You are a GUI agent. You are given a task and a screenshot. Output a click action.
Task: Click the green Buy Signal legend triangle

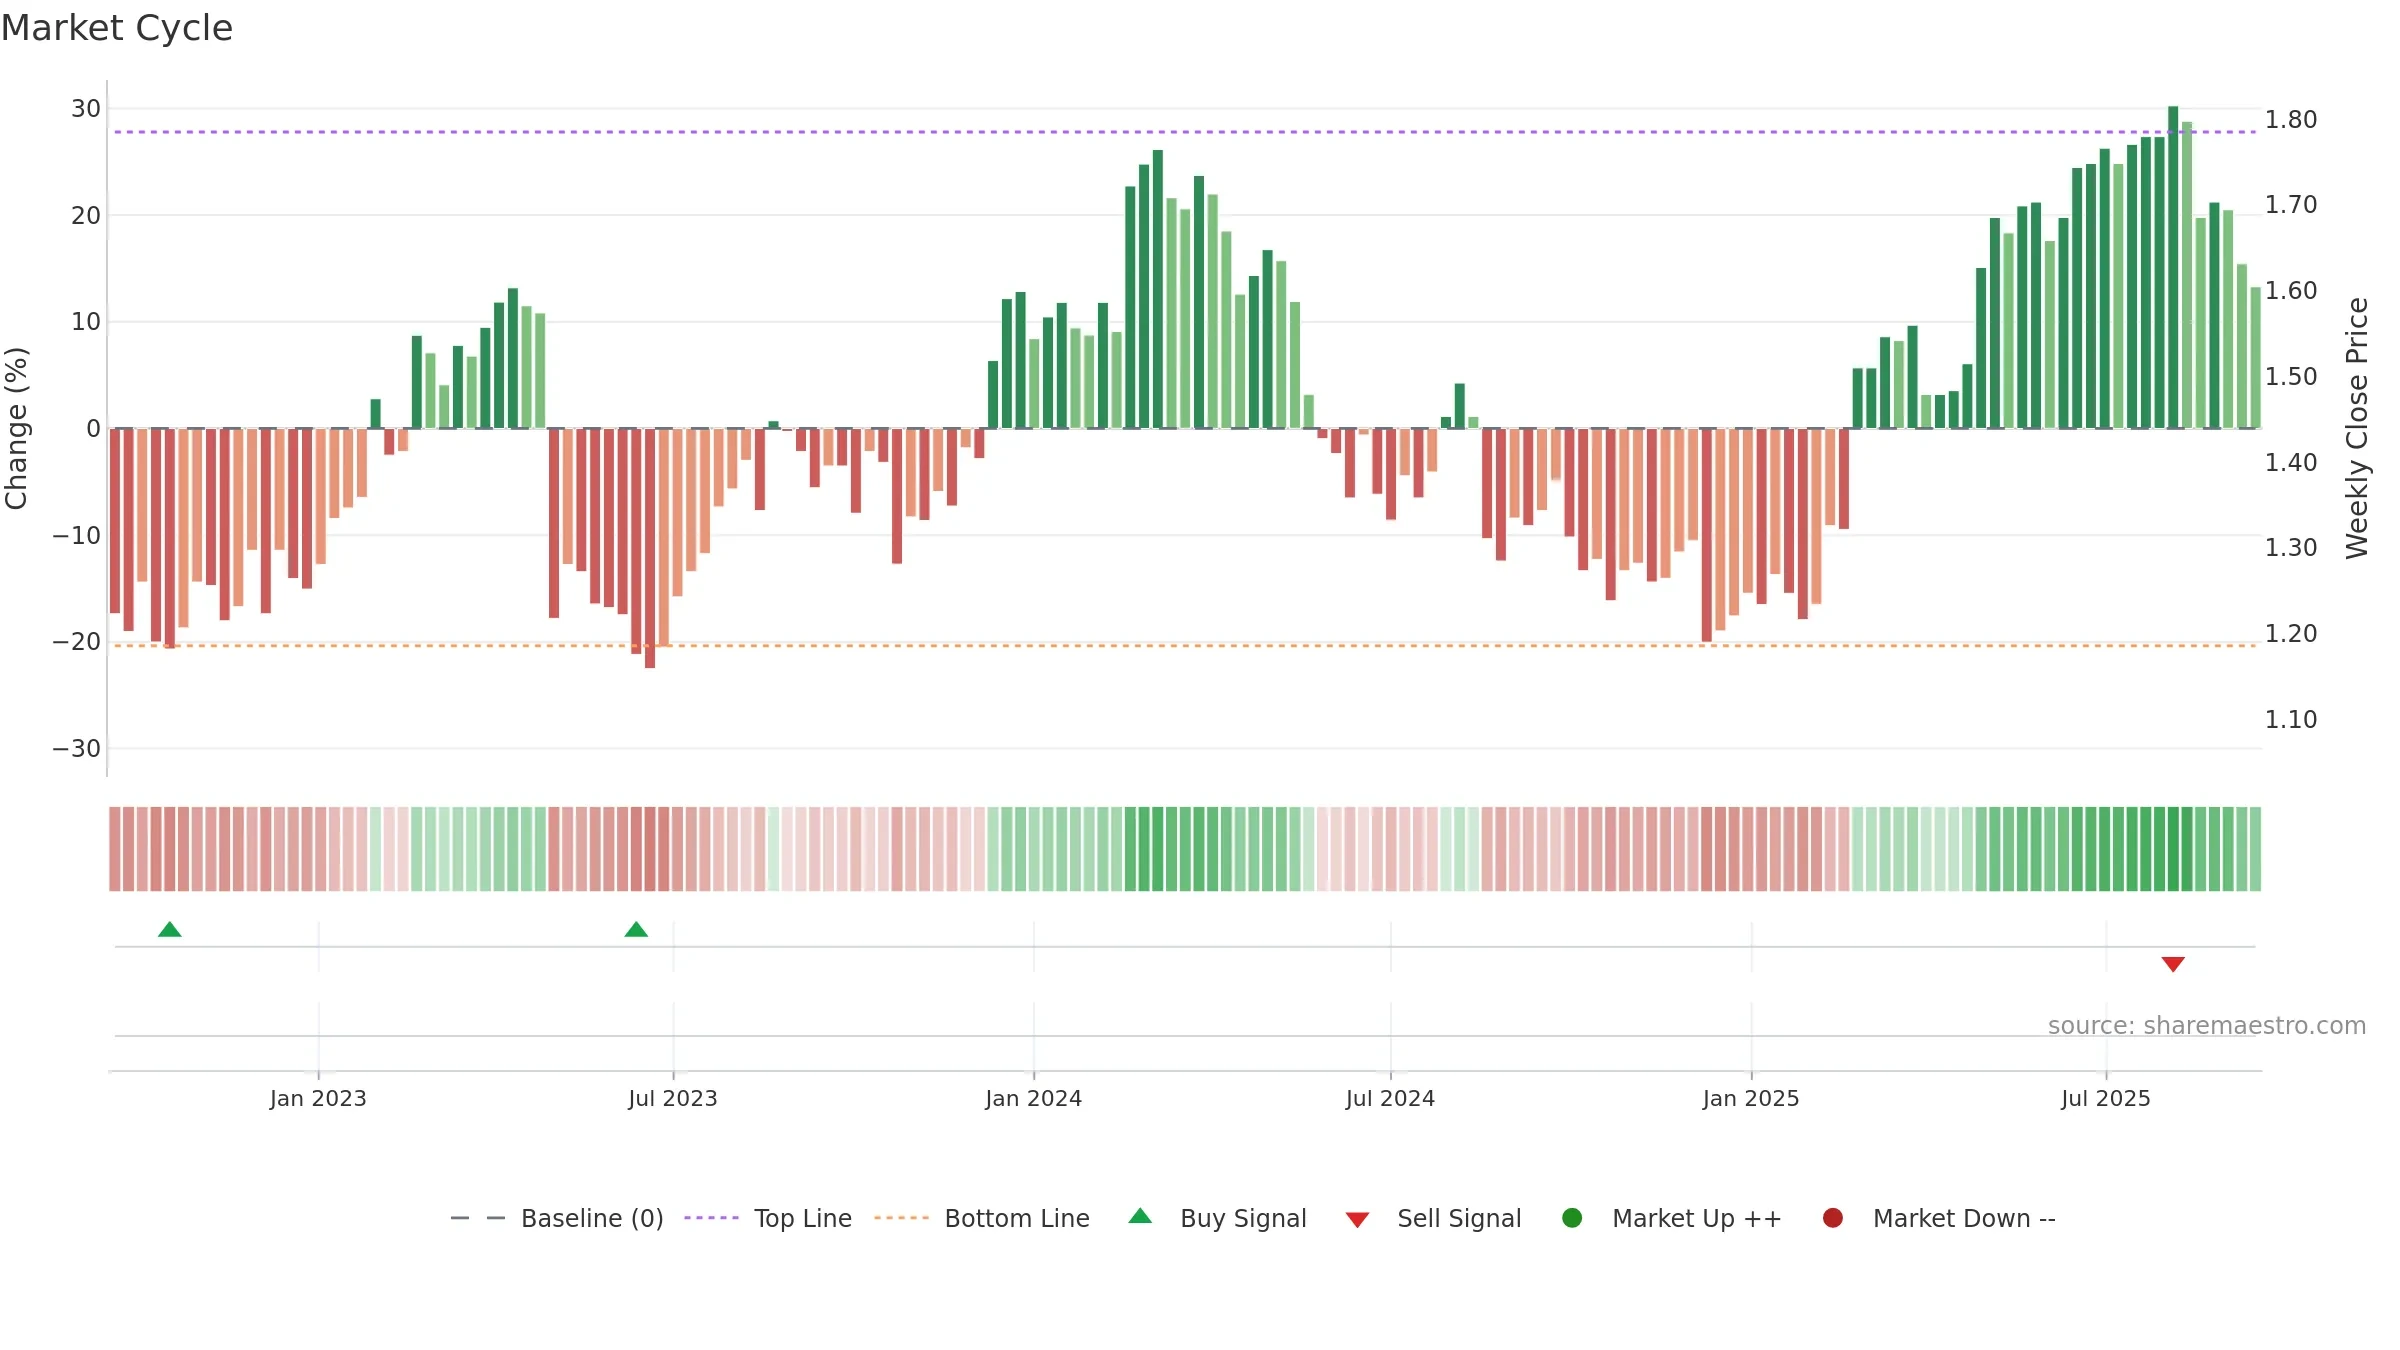pyautogui.click(x=1140, y=1216)
